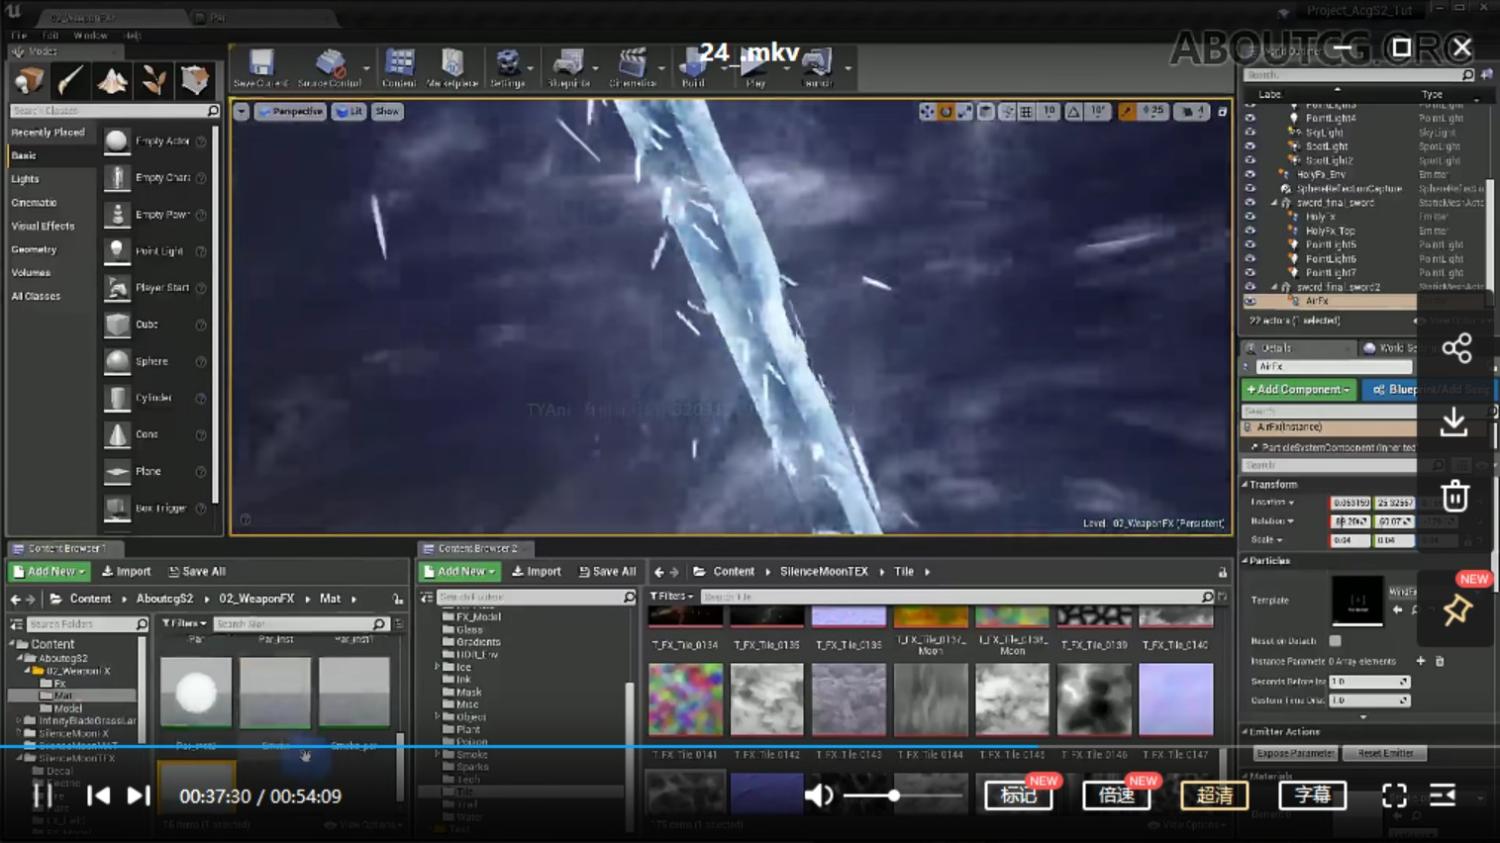Image resolution: width=1500 pixels, height=843 pixels.
Task: Click the share icon in video player
Action: (x=1457, y=348)
